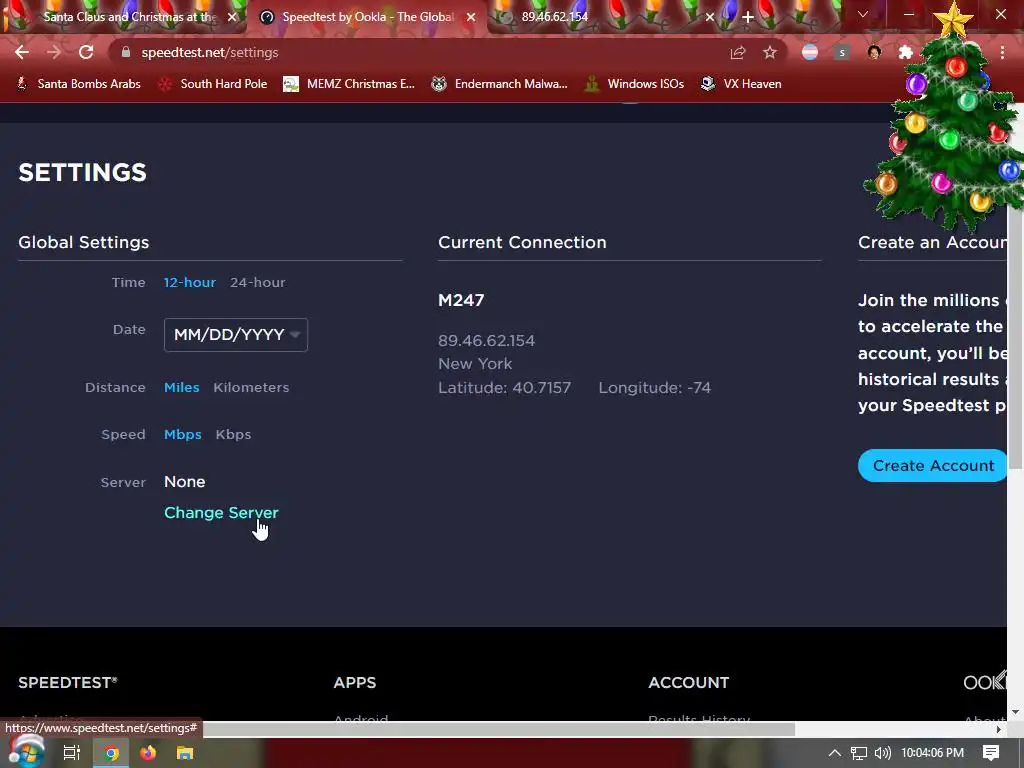Click the Current Connection heading
The width and height of the screenshot is (1024, 768).
(x=522, y=242)
